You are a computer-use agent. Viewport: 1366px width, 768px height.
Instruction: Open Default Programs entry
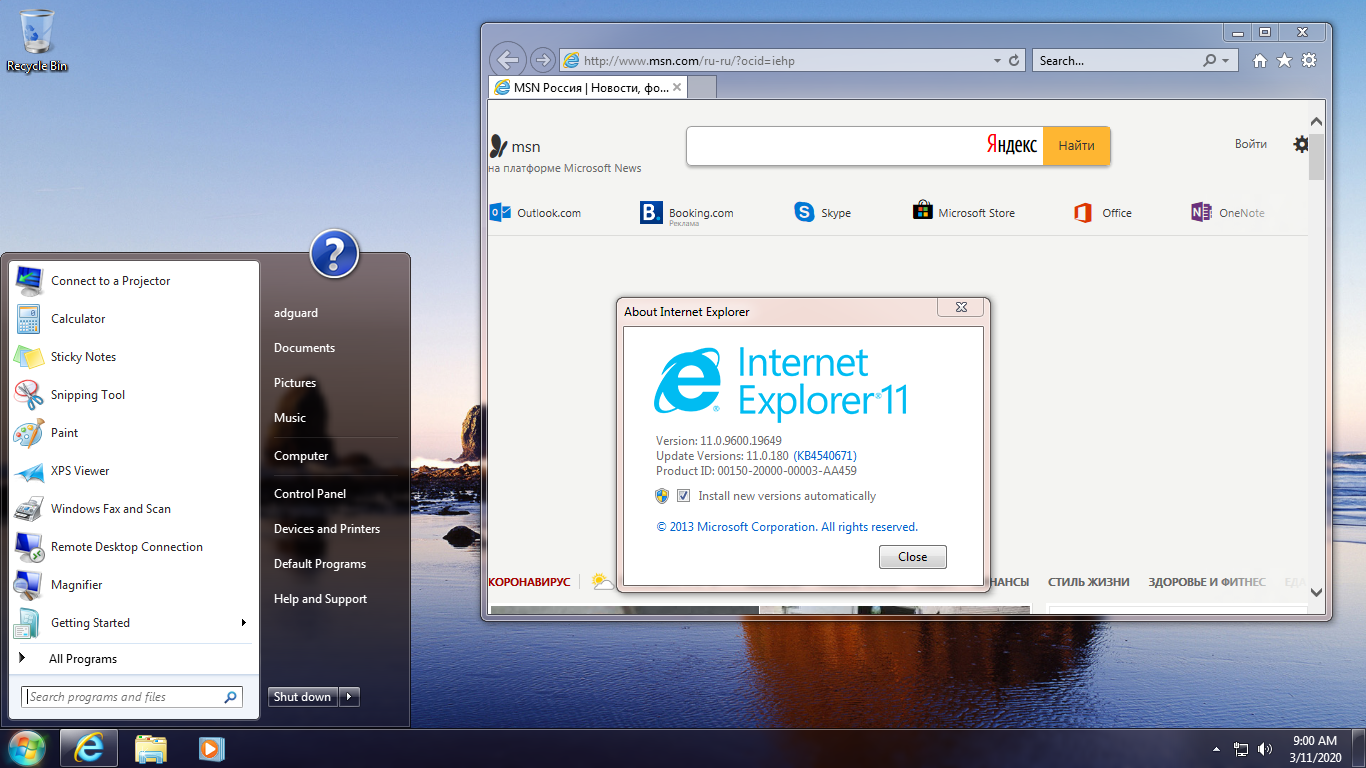coord(320,564)
